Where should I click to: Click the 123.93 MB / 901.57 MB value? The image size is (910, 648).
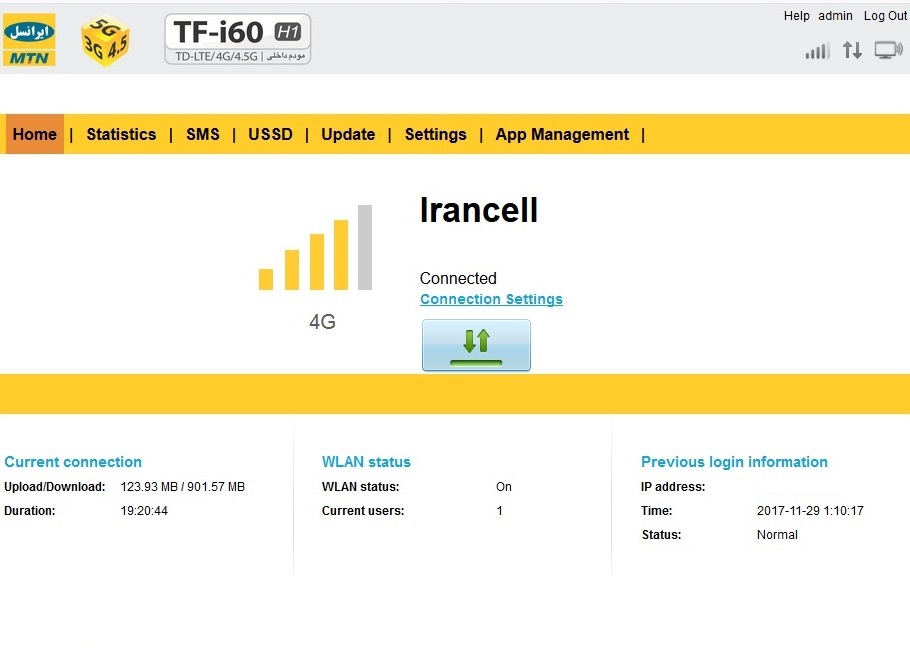tap(183, 487)
